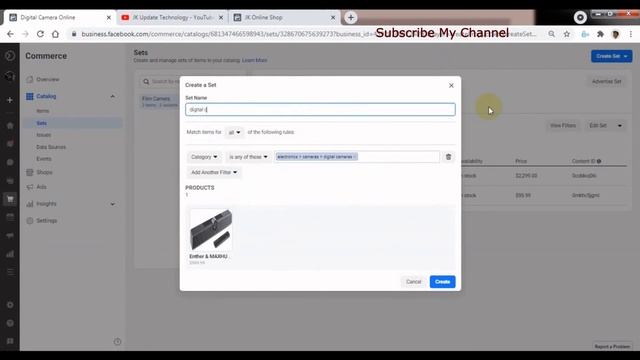Collapse the Catalog section chevron

pos(112,96)
